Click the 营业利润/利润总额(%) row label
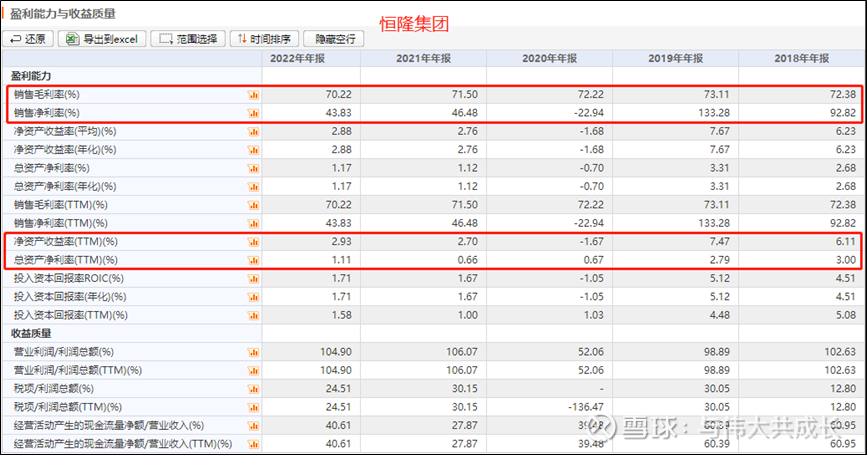867x455 pixels. [x=64, y=352]
